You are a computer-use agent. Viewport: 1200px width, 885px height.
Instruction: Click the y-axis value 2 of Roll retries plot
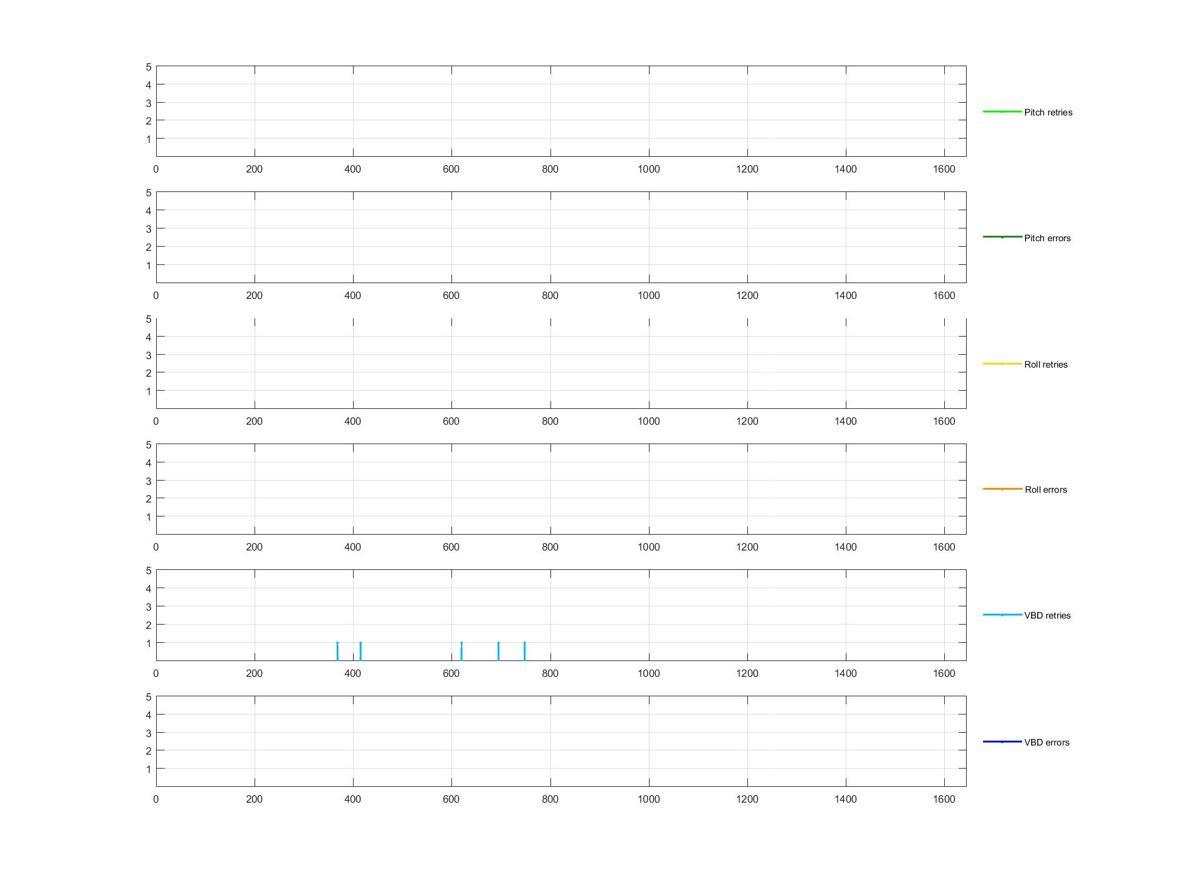click(148, 373)
